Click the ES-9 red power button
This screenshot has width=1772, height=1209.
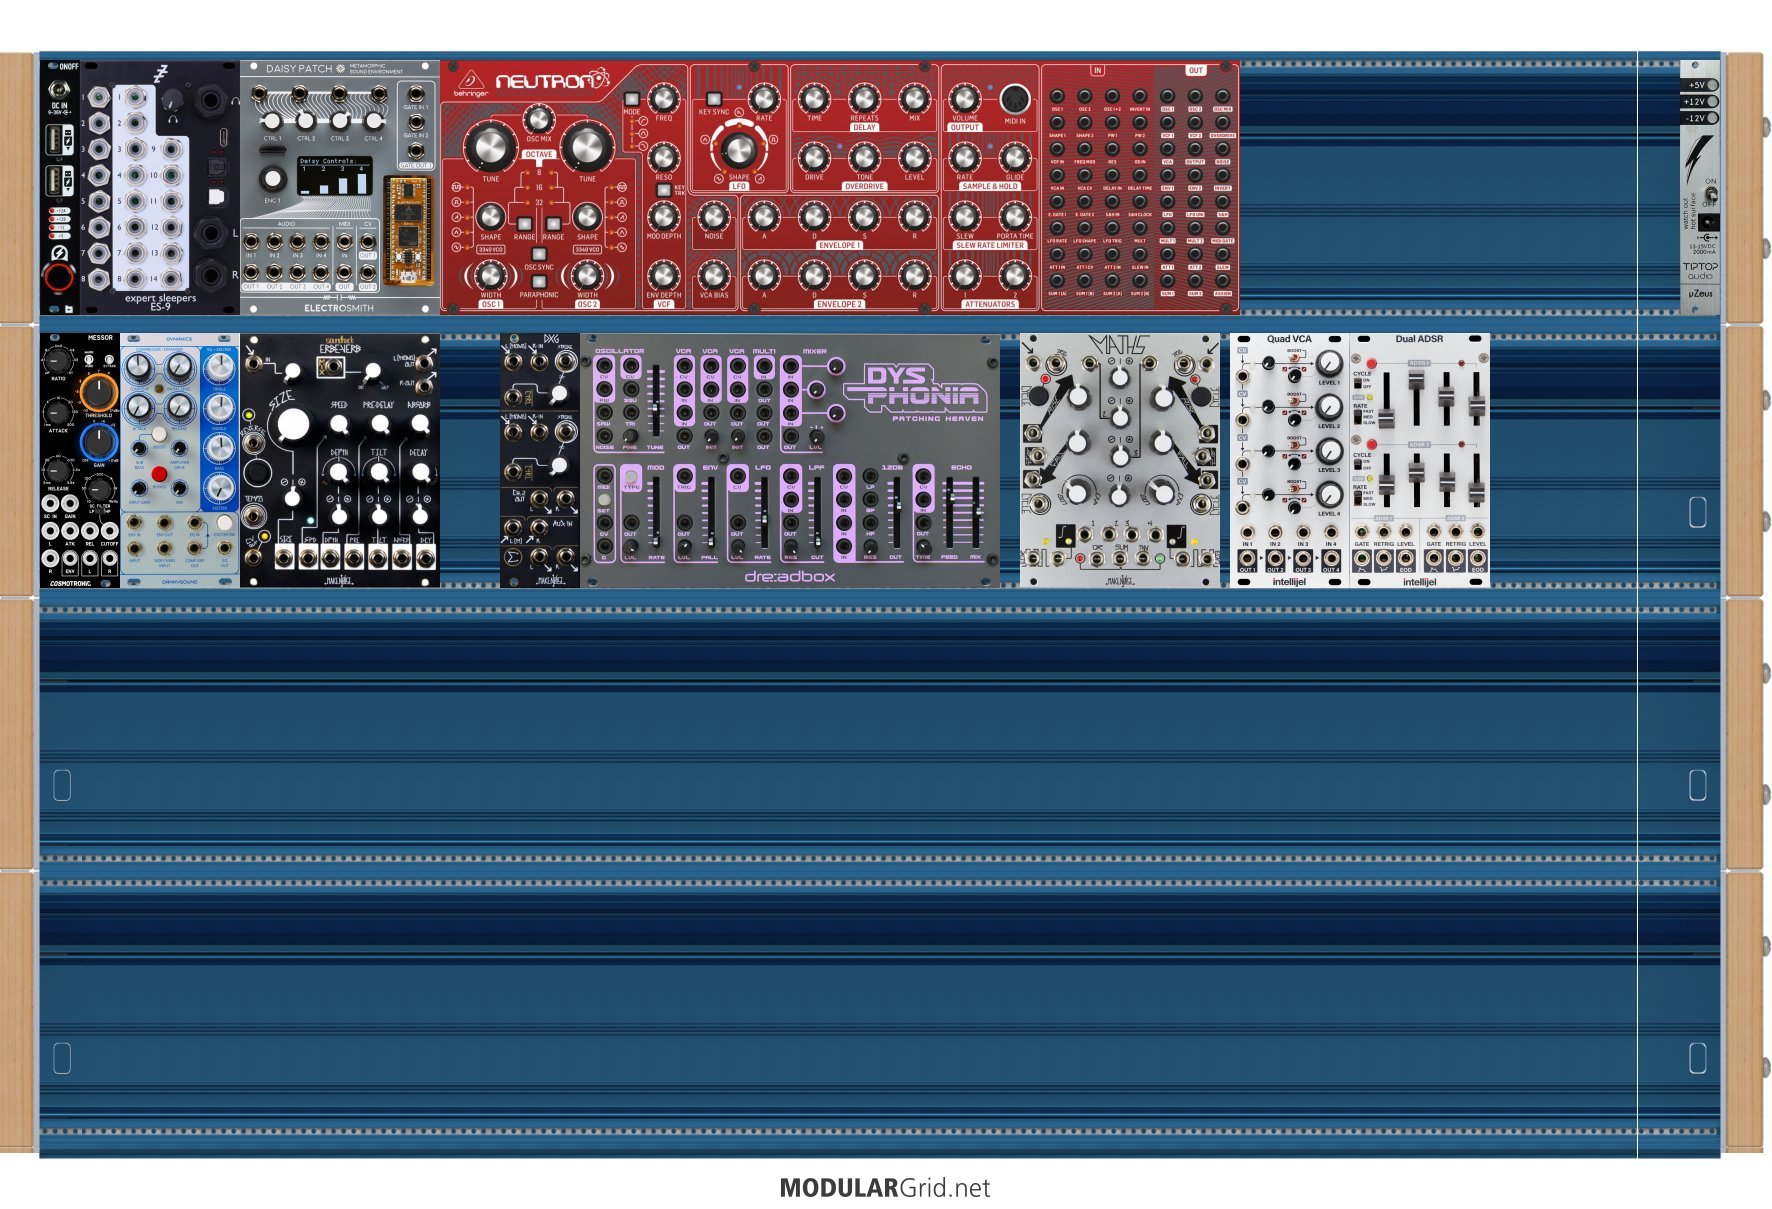[58, 277]
